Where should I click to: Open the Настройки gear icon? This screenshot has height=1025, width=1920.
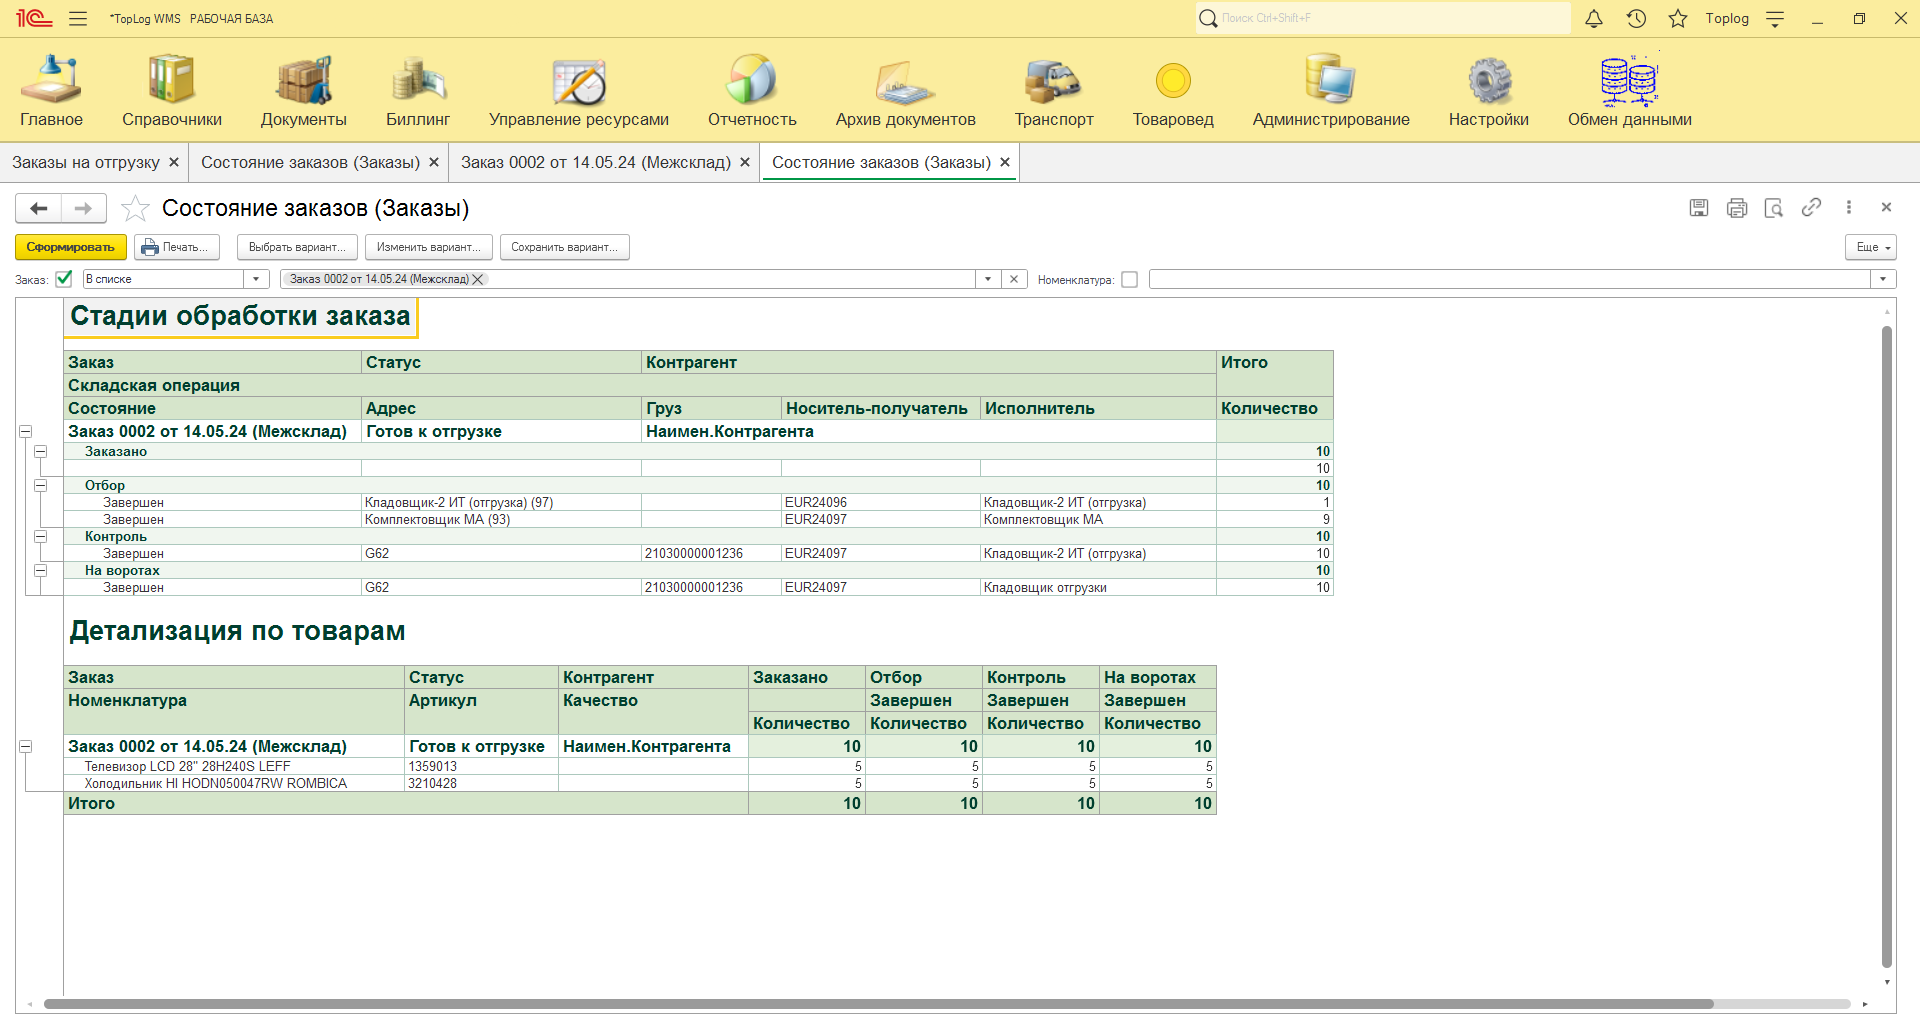coord(1489,80)
